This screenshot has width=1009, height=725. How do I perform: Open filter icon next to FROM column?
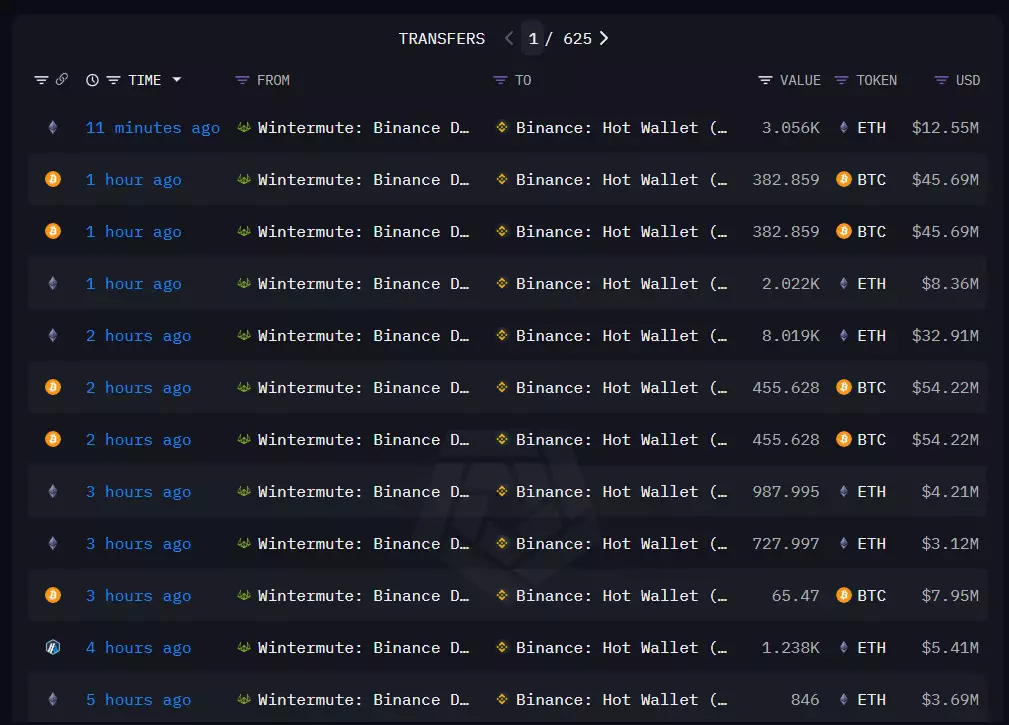coord(242,80)
